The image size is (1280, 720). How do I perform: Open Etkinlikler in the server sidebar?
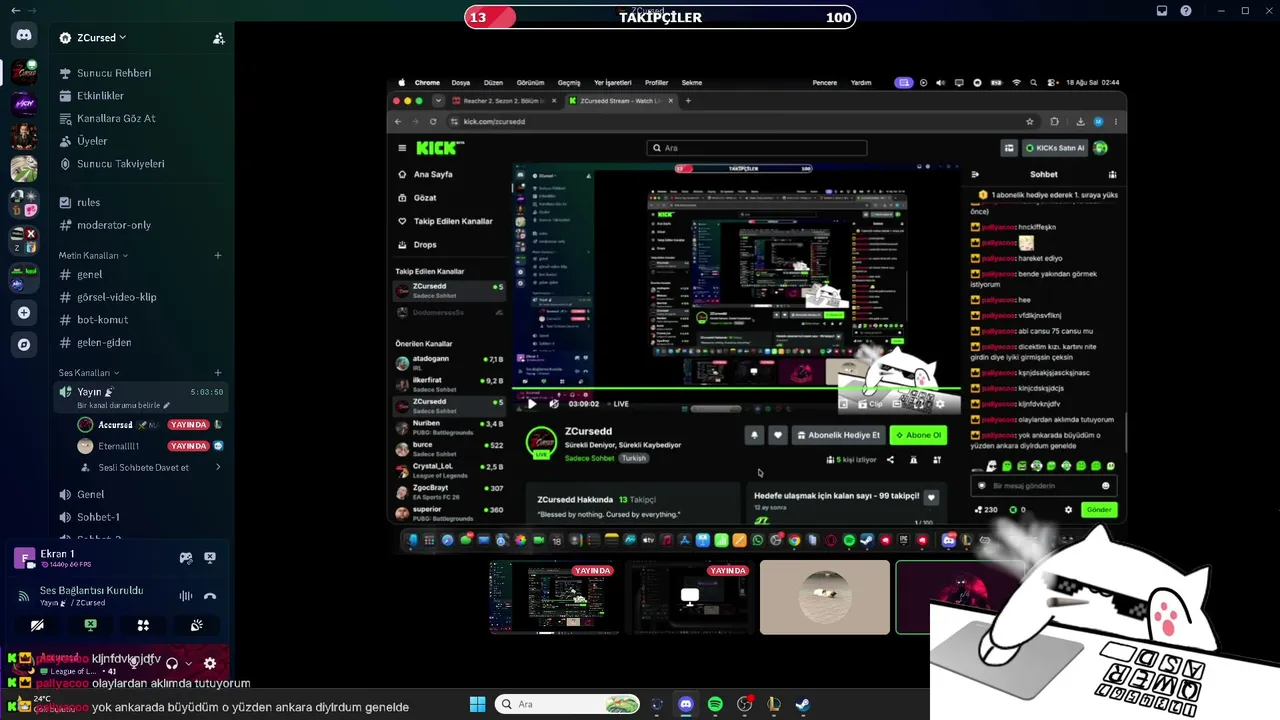(141, 96)
